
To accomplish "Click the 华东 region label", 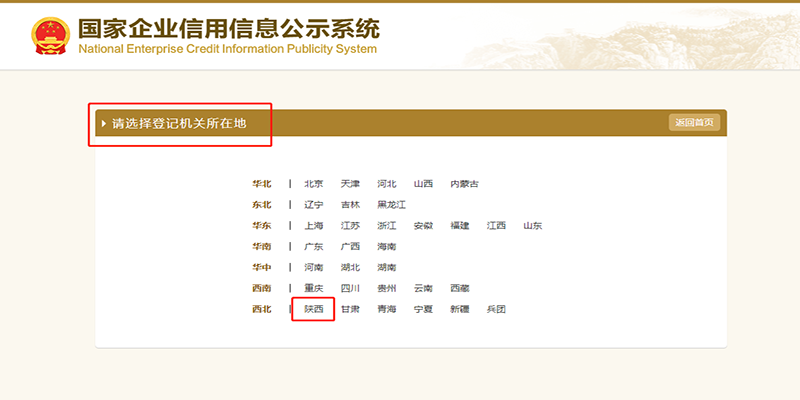I will click(262, 226).
